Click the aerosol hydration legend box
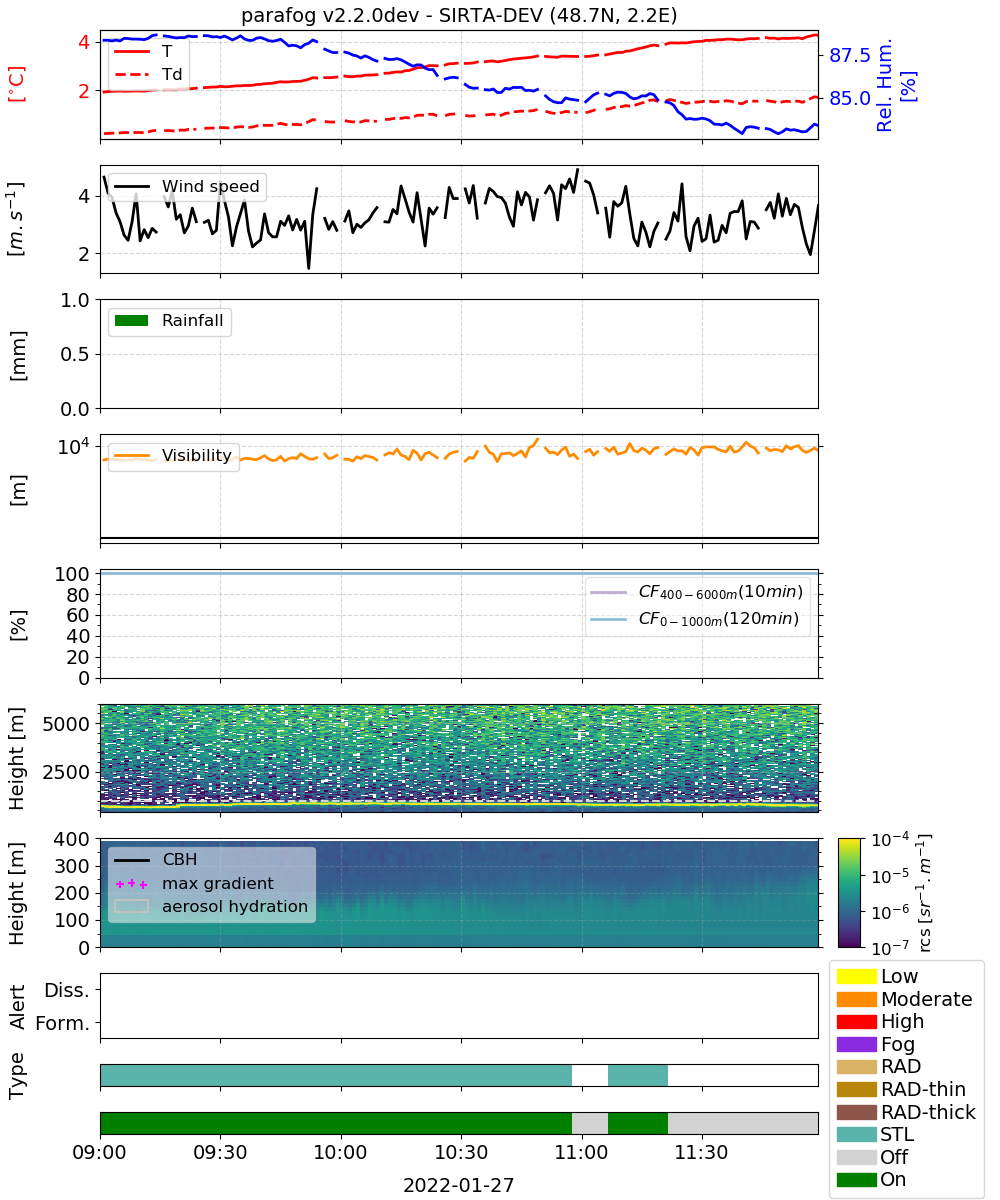This screenshot has height=1200, width=1000. [x=132, y=907]
